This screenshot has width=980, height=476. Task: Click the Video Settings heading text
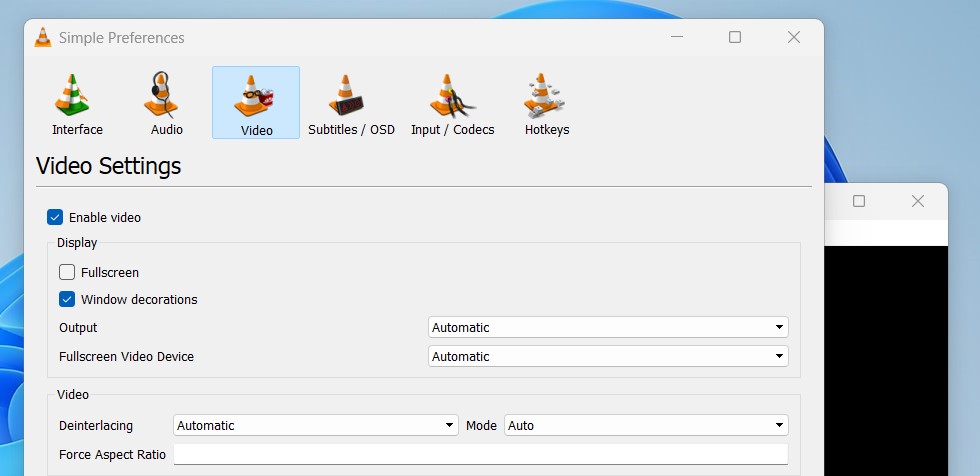pos(109,166)
